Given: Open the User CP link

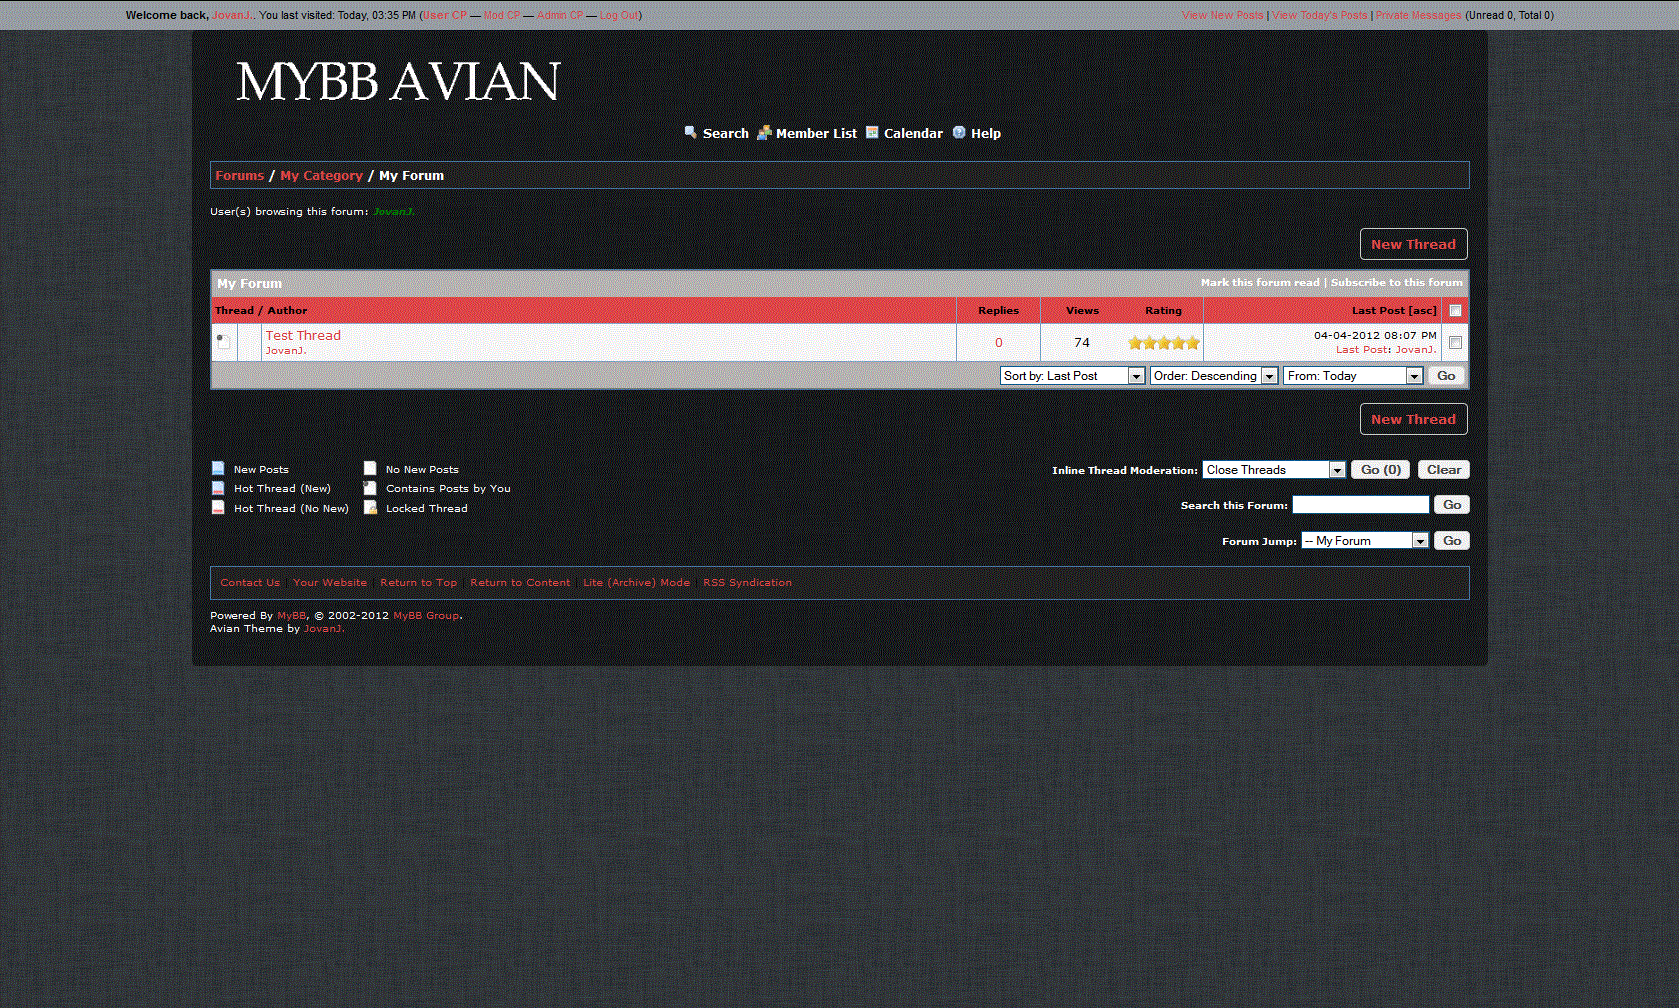Looking at the screenshot, I should pos(445,15).
